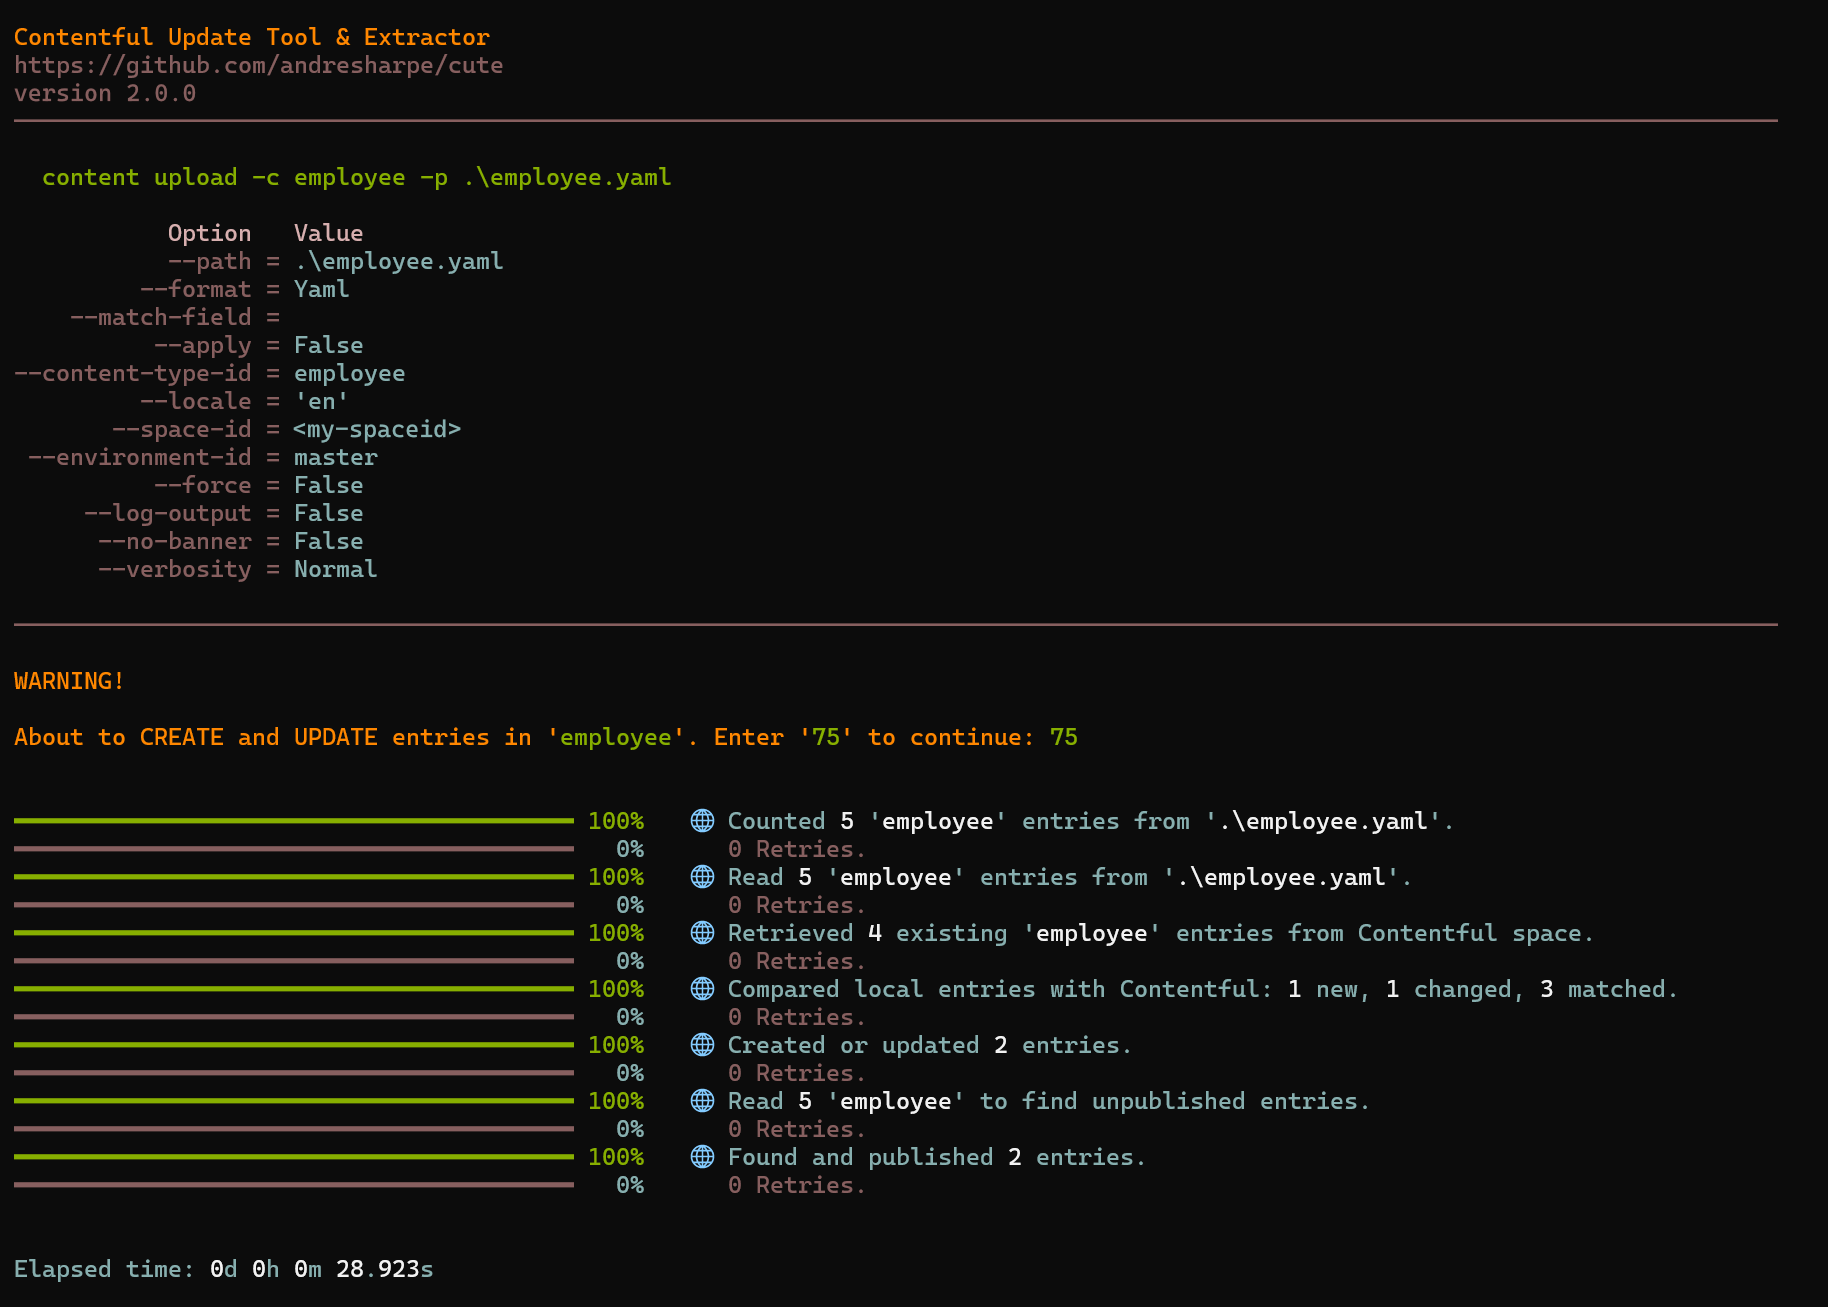Click the '--force' option name
This screenshot has width=1828, height=1307.
203,485
